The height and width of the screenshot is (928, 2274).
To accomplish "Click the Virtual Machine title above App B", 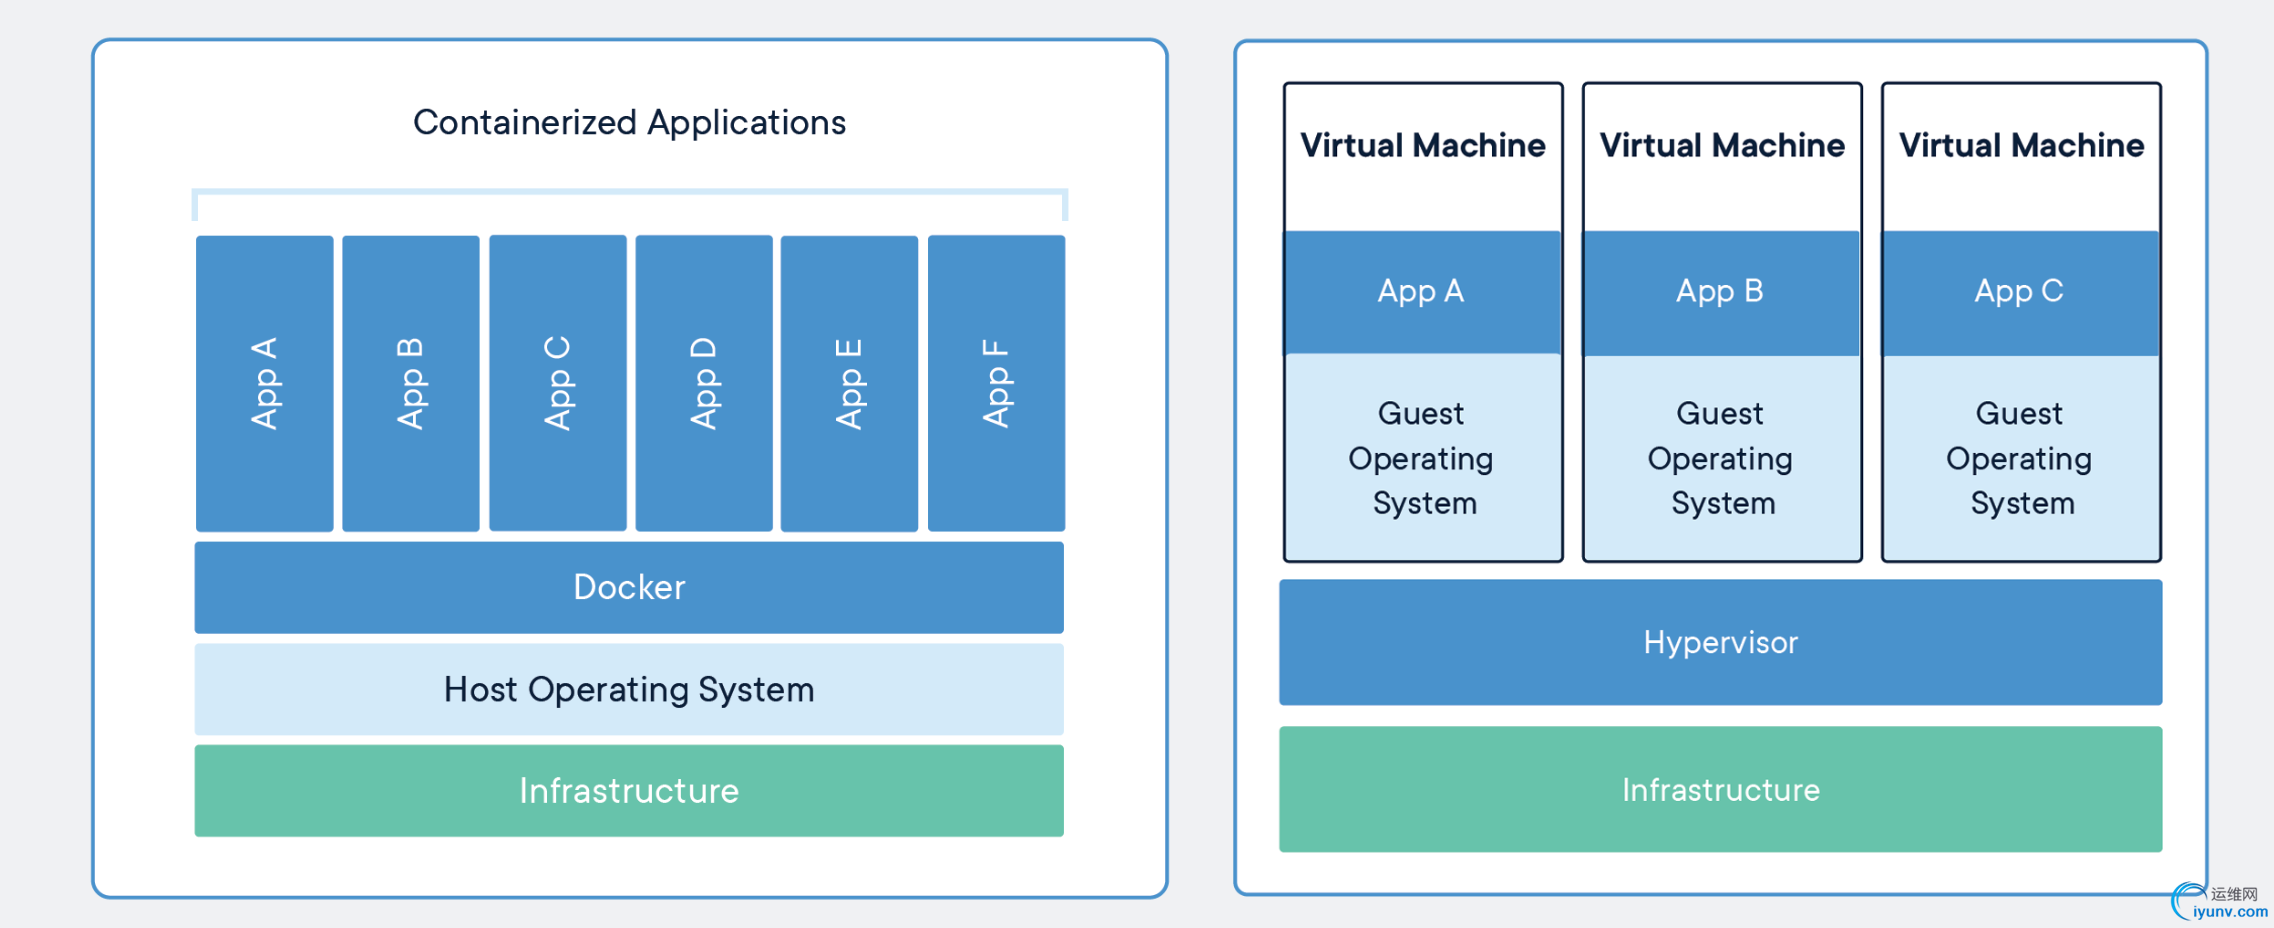I will [1721, 146].
